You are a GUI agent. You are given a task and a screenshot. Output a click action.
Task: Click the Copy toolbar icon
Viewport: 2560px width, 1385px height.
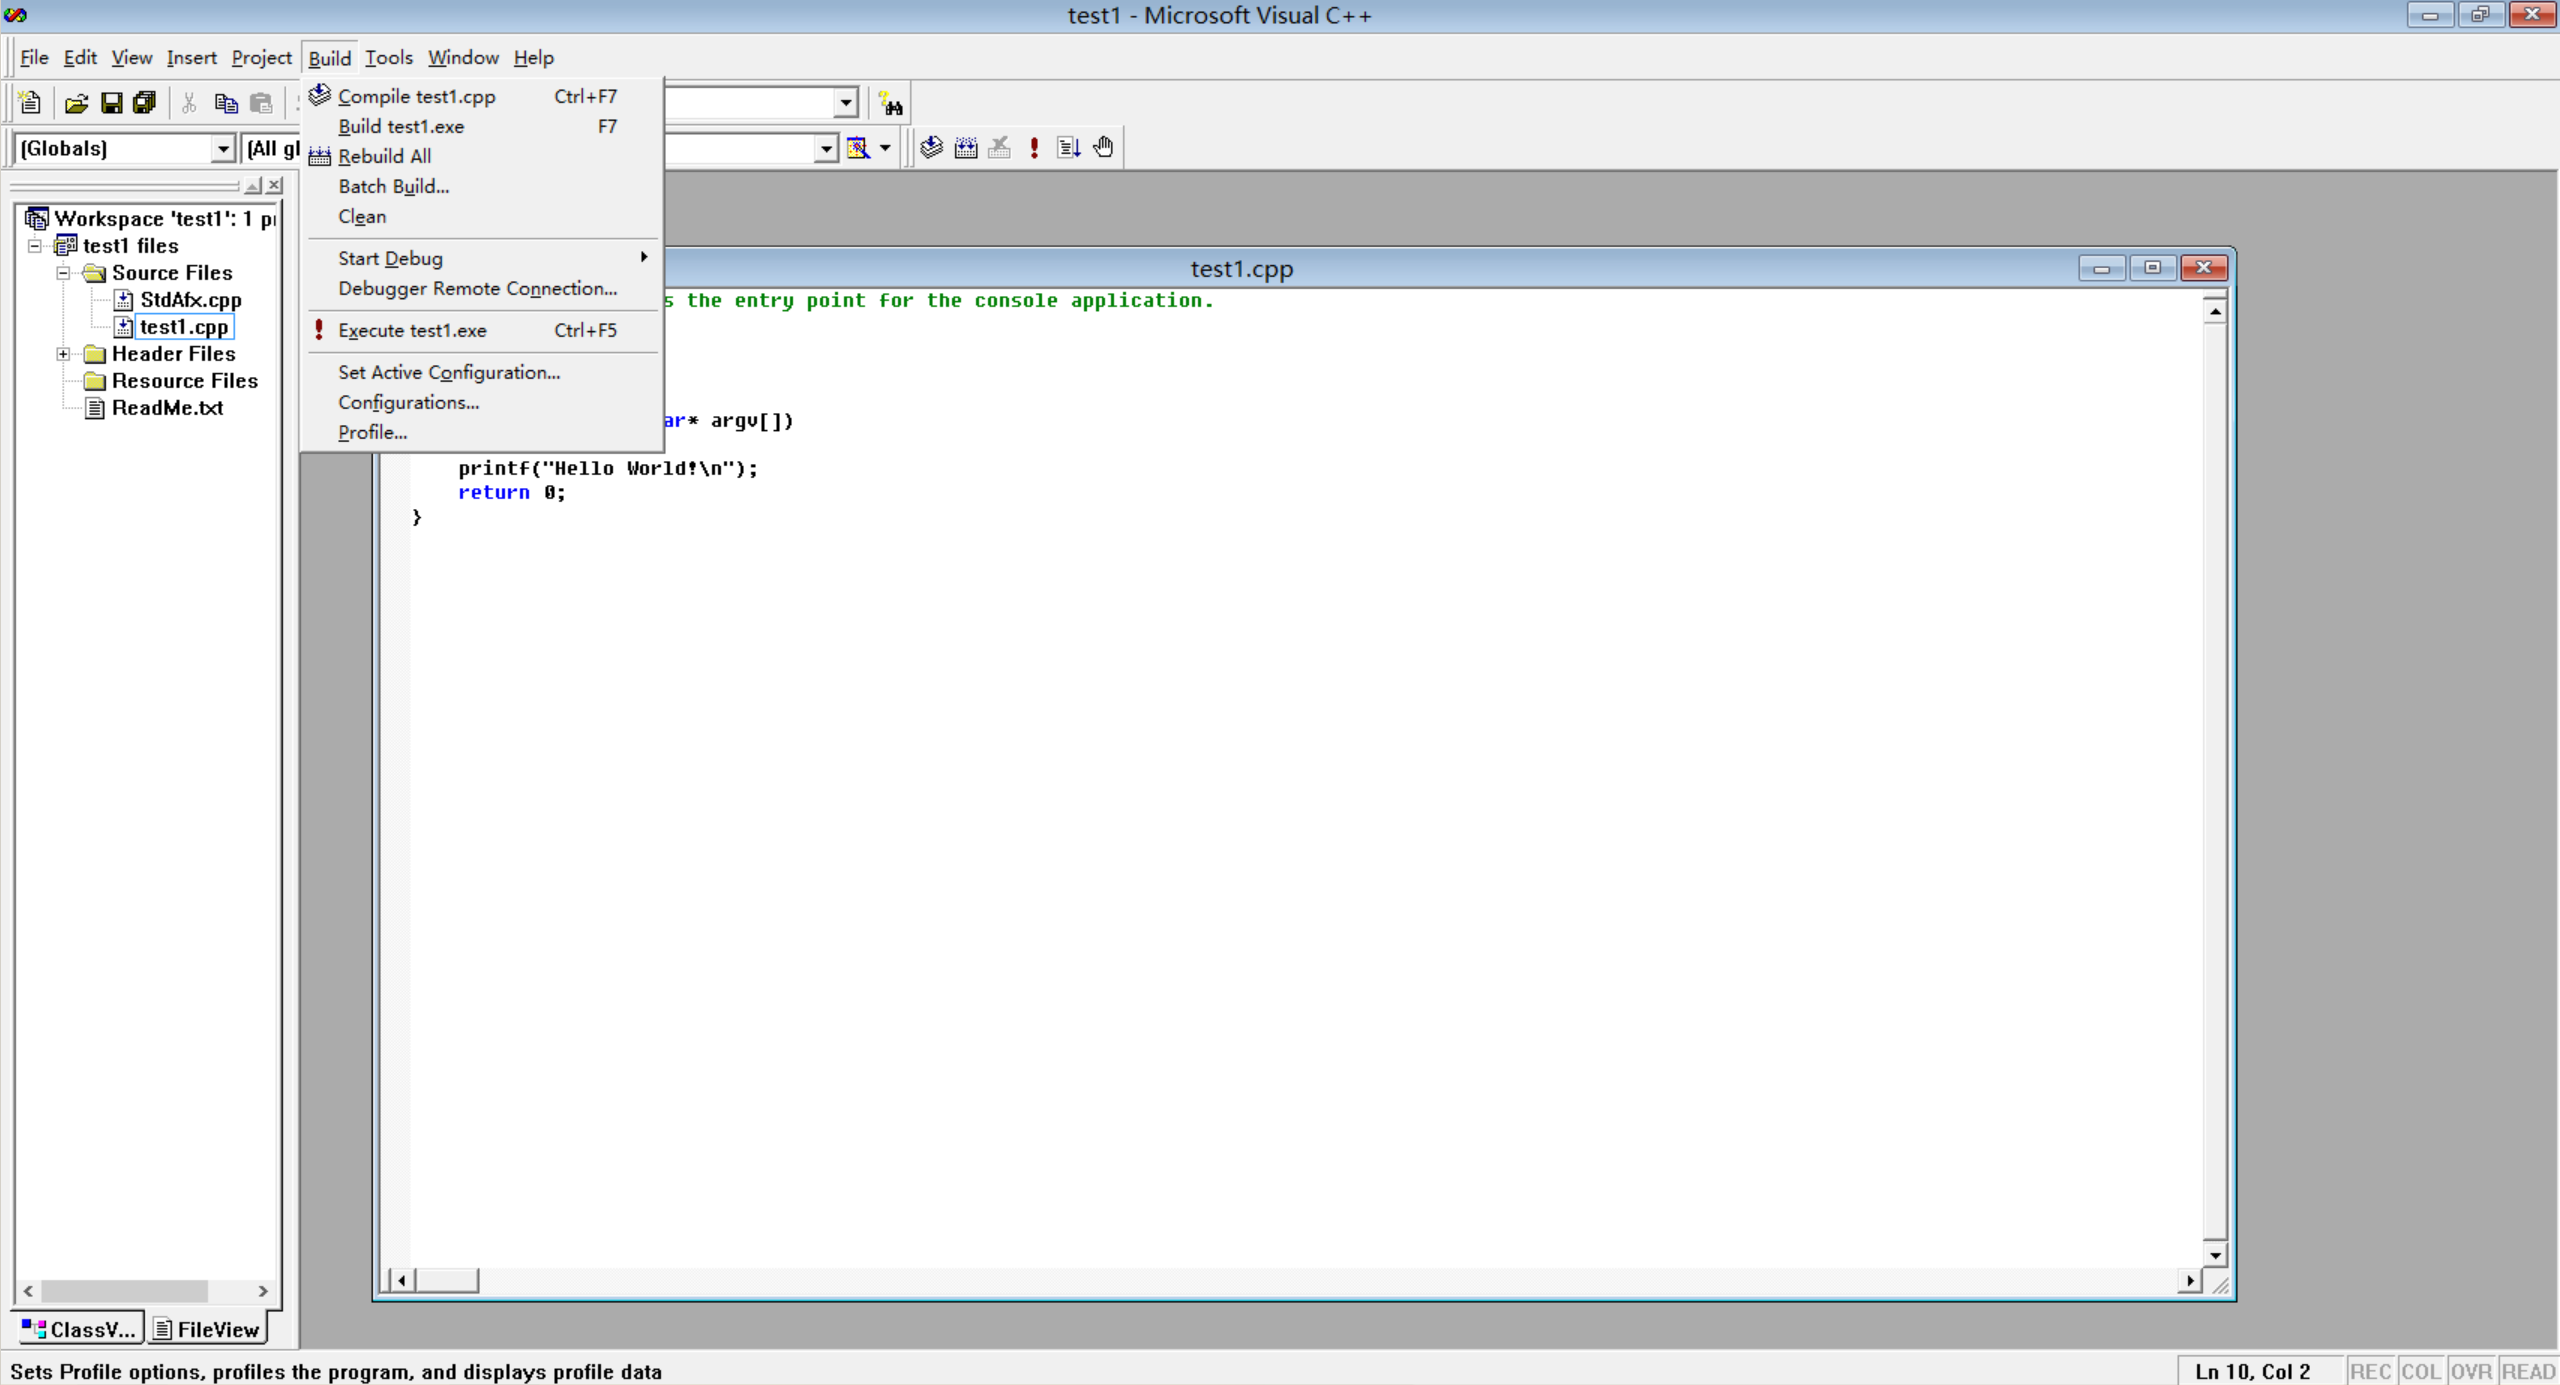coord(226,103)
